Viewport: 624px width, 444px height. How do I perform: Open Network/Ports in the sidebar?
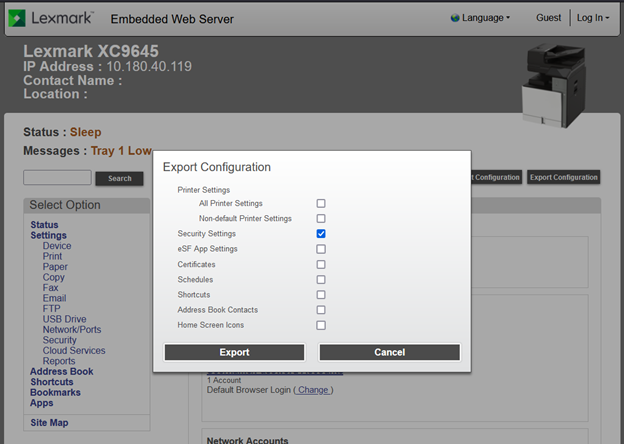click(71, 330)
